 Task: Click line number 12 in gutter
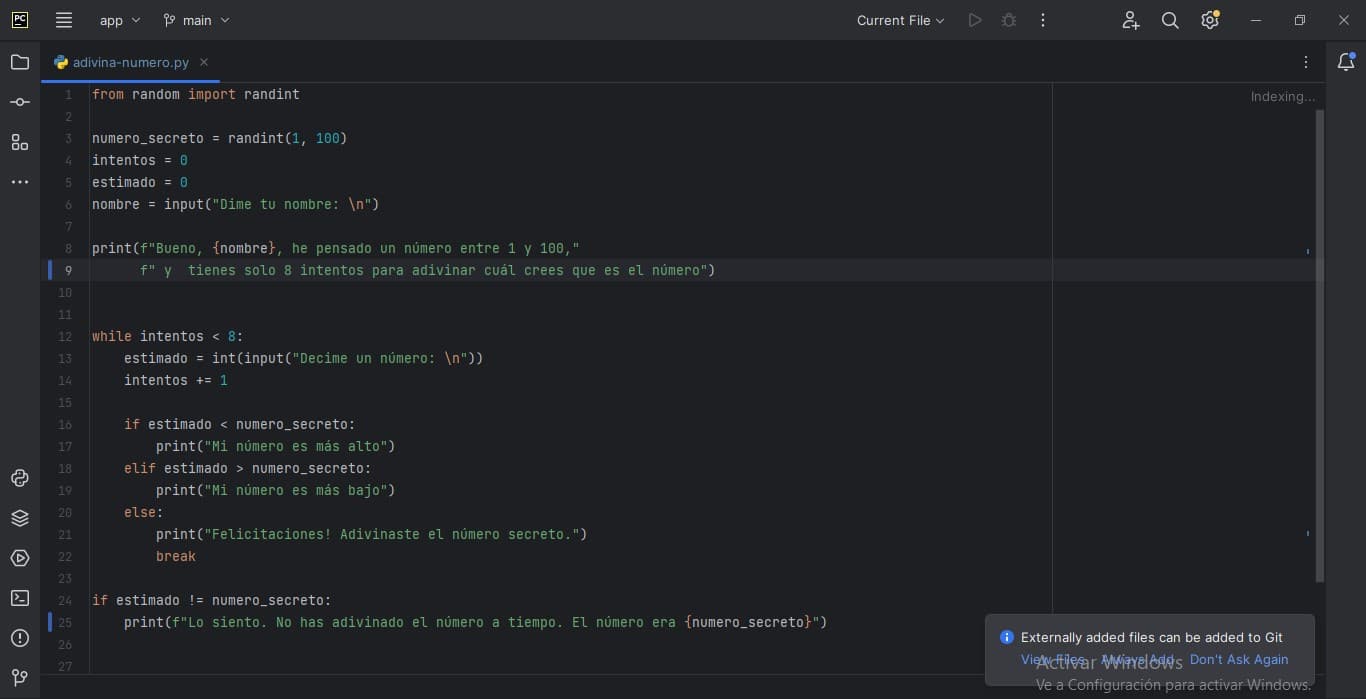(x=66, y=336)
